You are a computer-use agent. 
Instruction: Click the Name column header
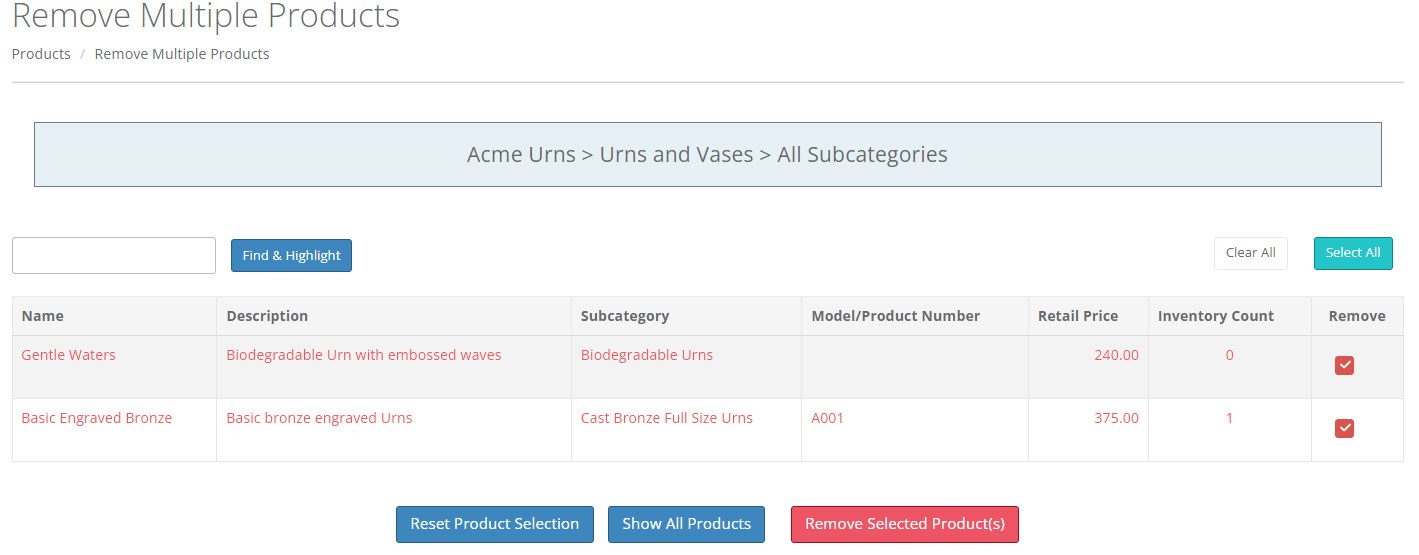click(43, 316)
